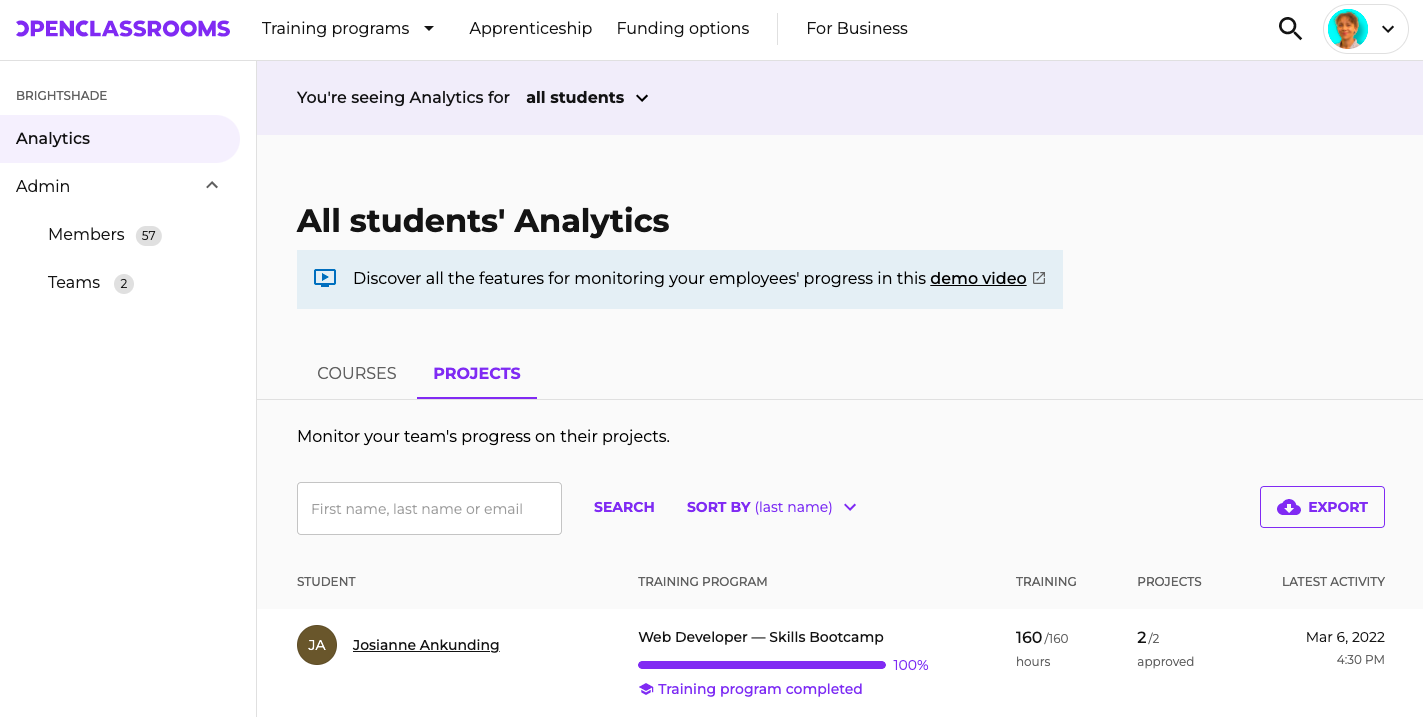The image size is (1423, 717).
Task: Click the Web Developer progress bar
Action: pyautogui.click(x=762, y=665)
